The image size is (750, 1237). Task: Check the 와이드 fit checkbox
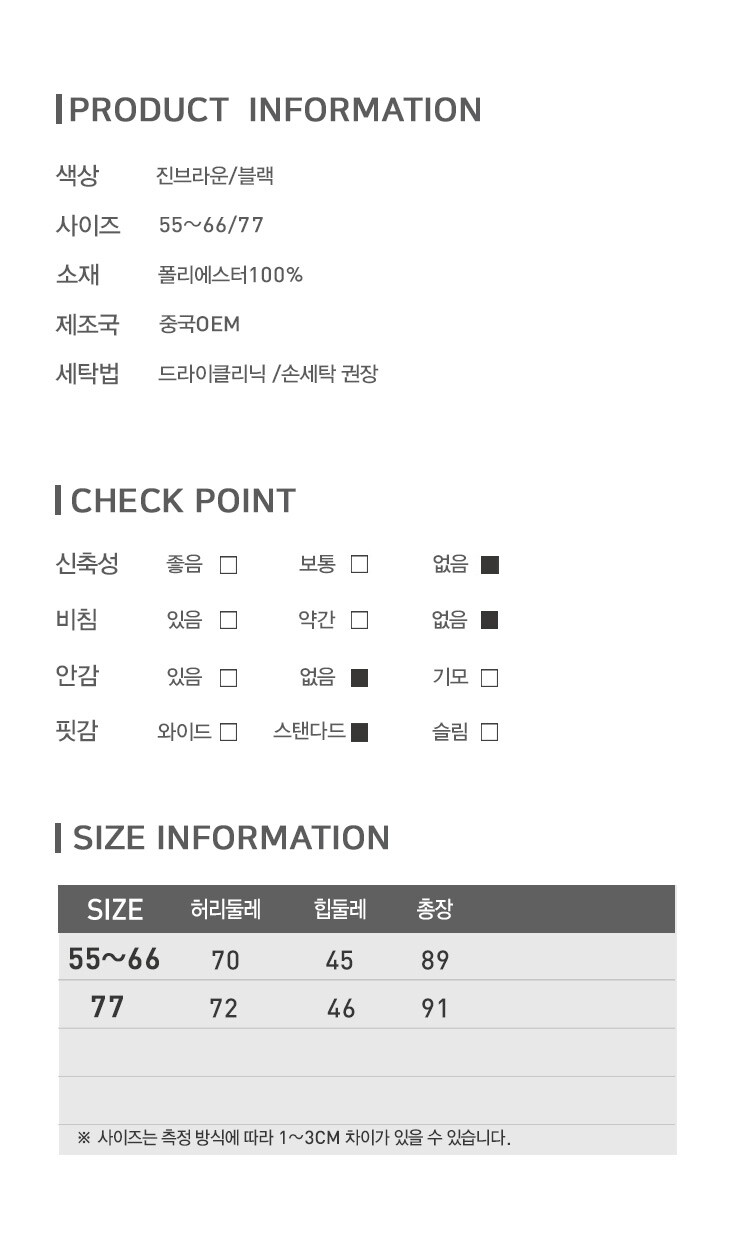[x=228, y=732]
